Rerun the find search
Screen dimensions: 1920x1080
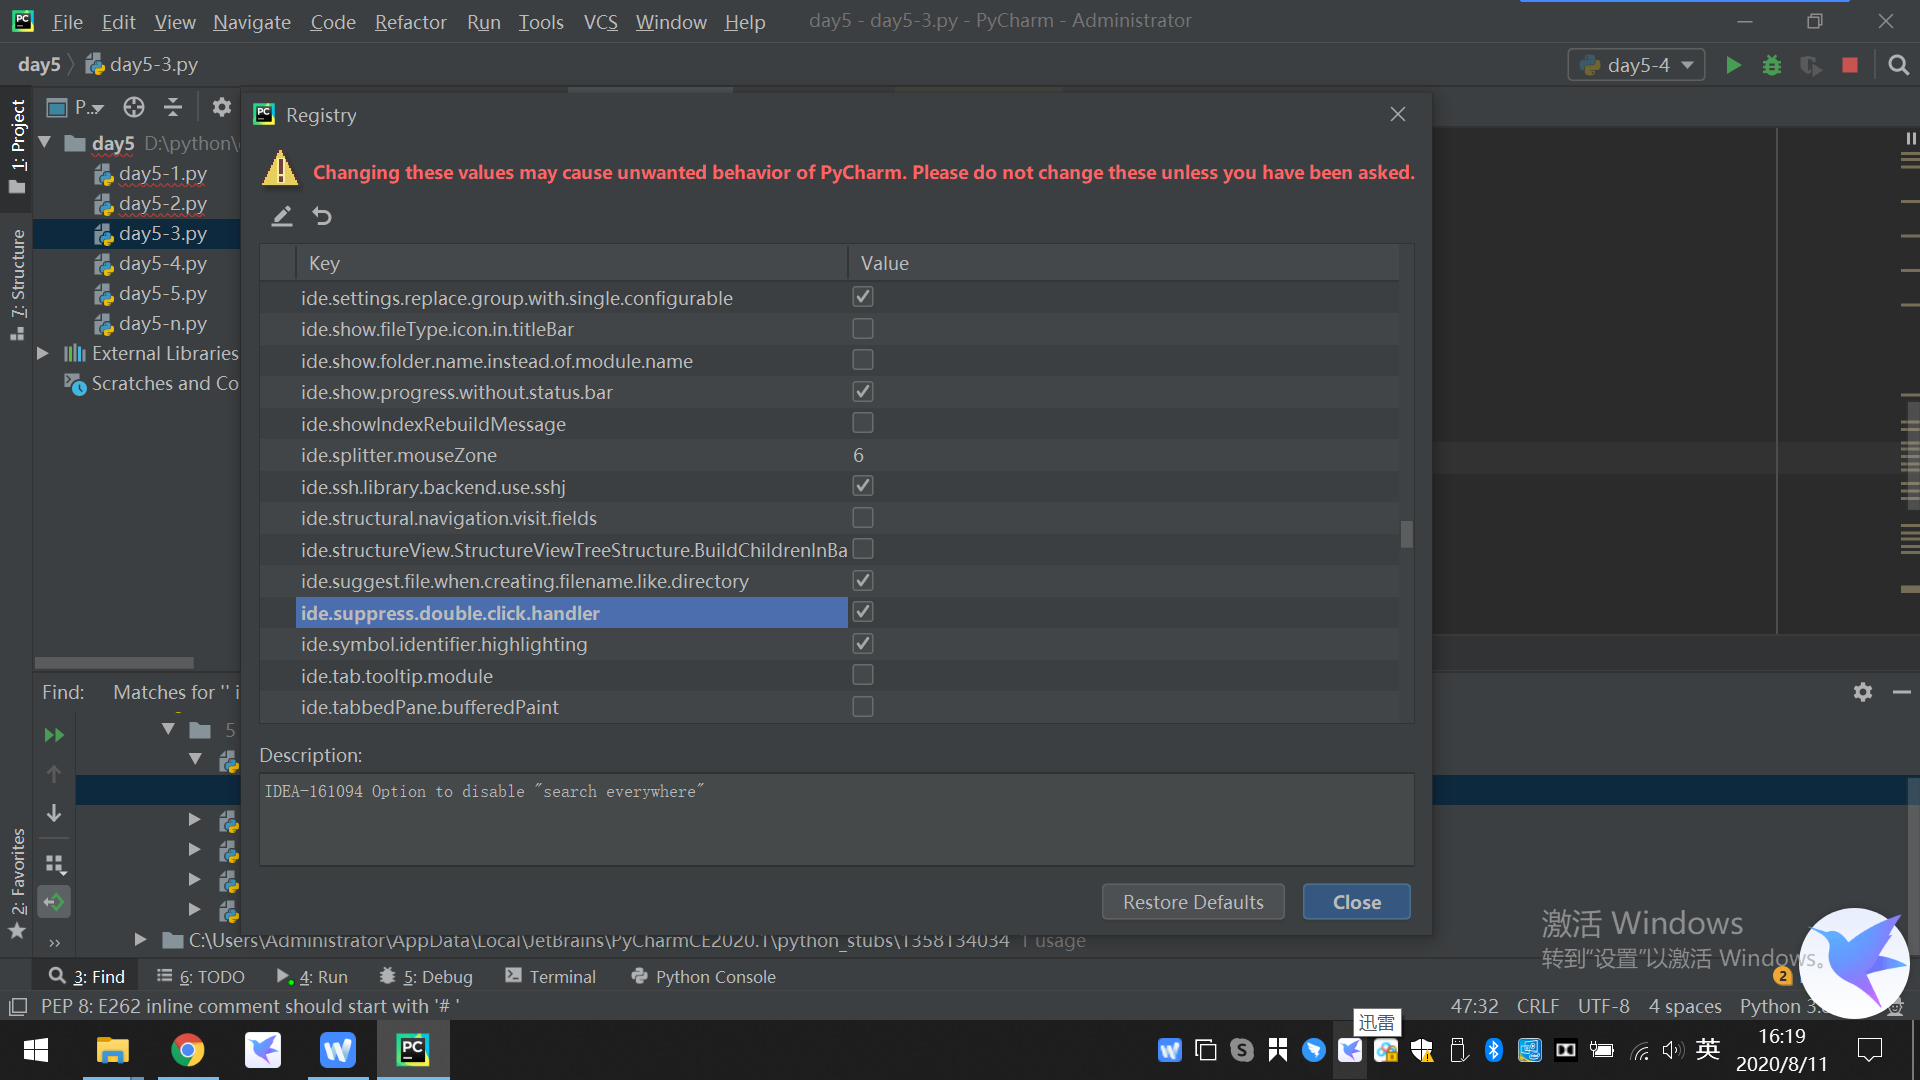coord(54,735)
